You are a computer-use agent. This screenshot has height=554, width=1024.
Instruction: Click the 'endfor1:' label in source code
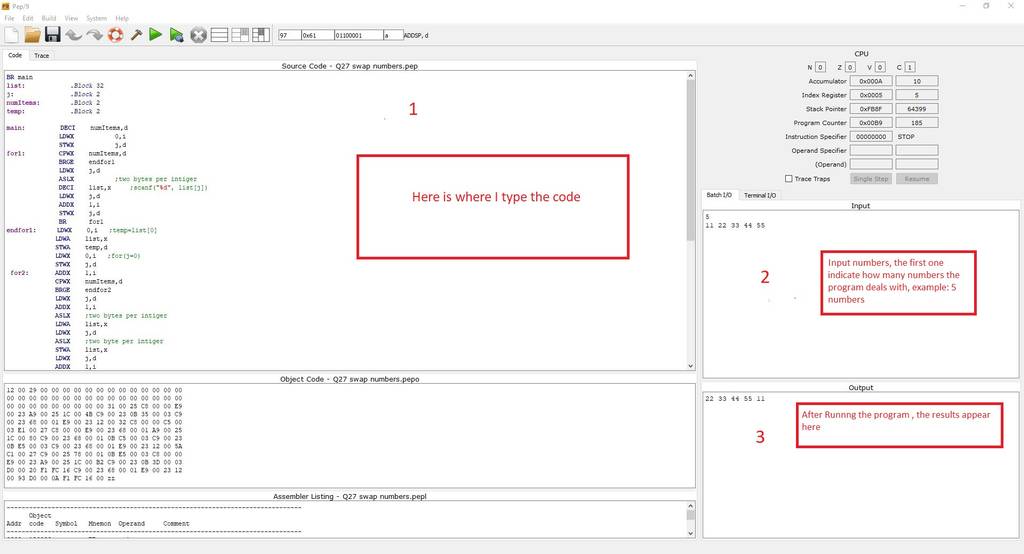pyautogui.click(x=22, y=230)
